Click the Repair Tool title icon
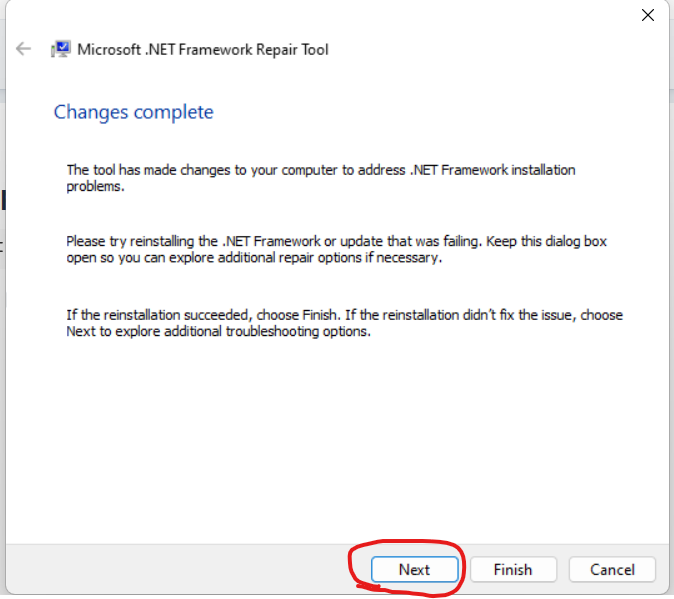Image resolution: width=674 pixels, height=599 pixels. pos(61,49)
